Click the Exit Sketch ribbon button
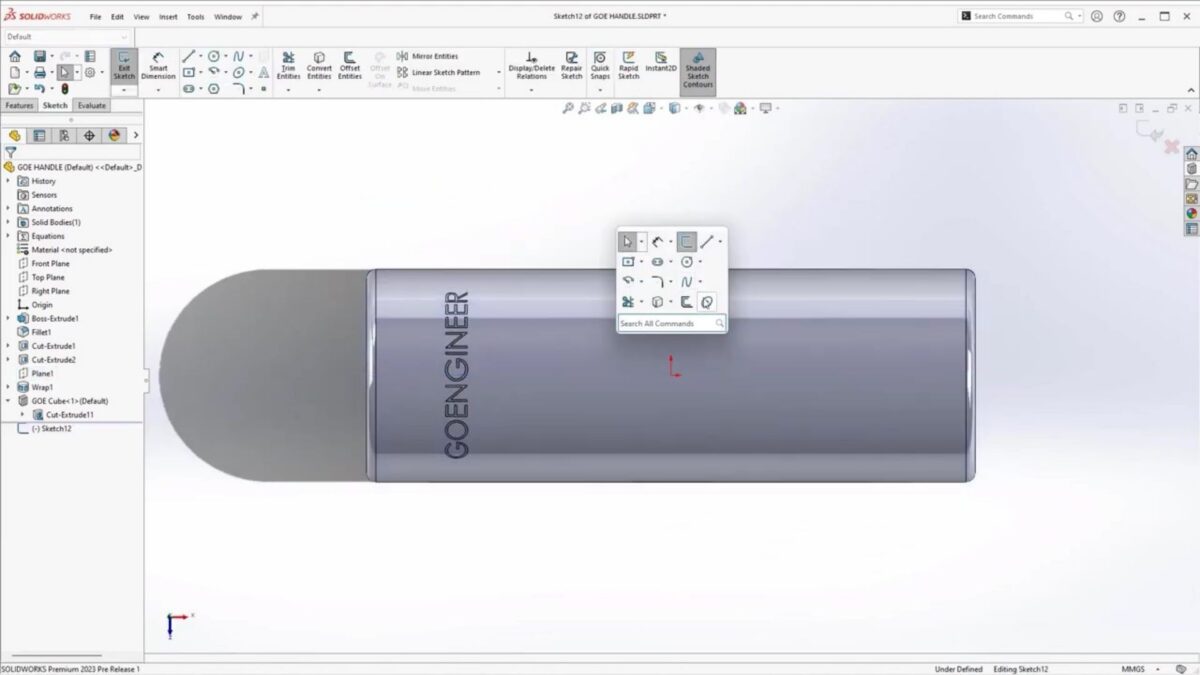1200x675 pixels. click(124, 66)
